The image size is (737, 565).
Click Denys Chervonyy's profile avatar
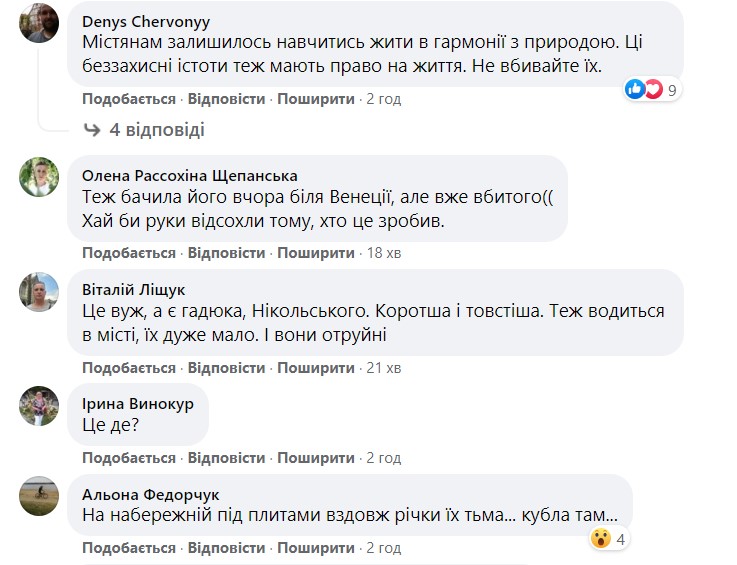40,24
